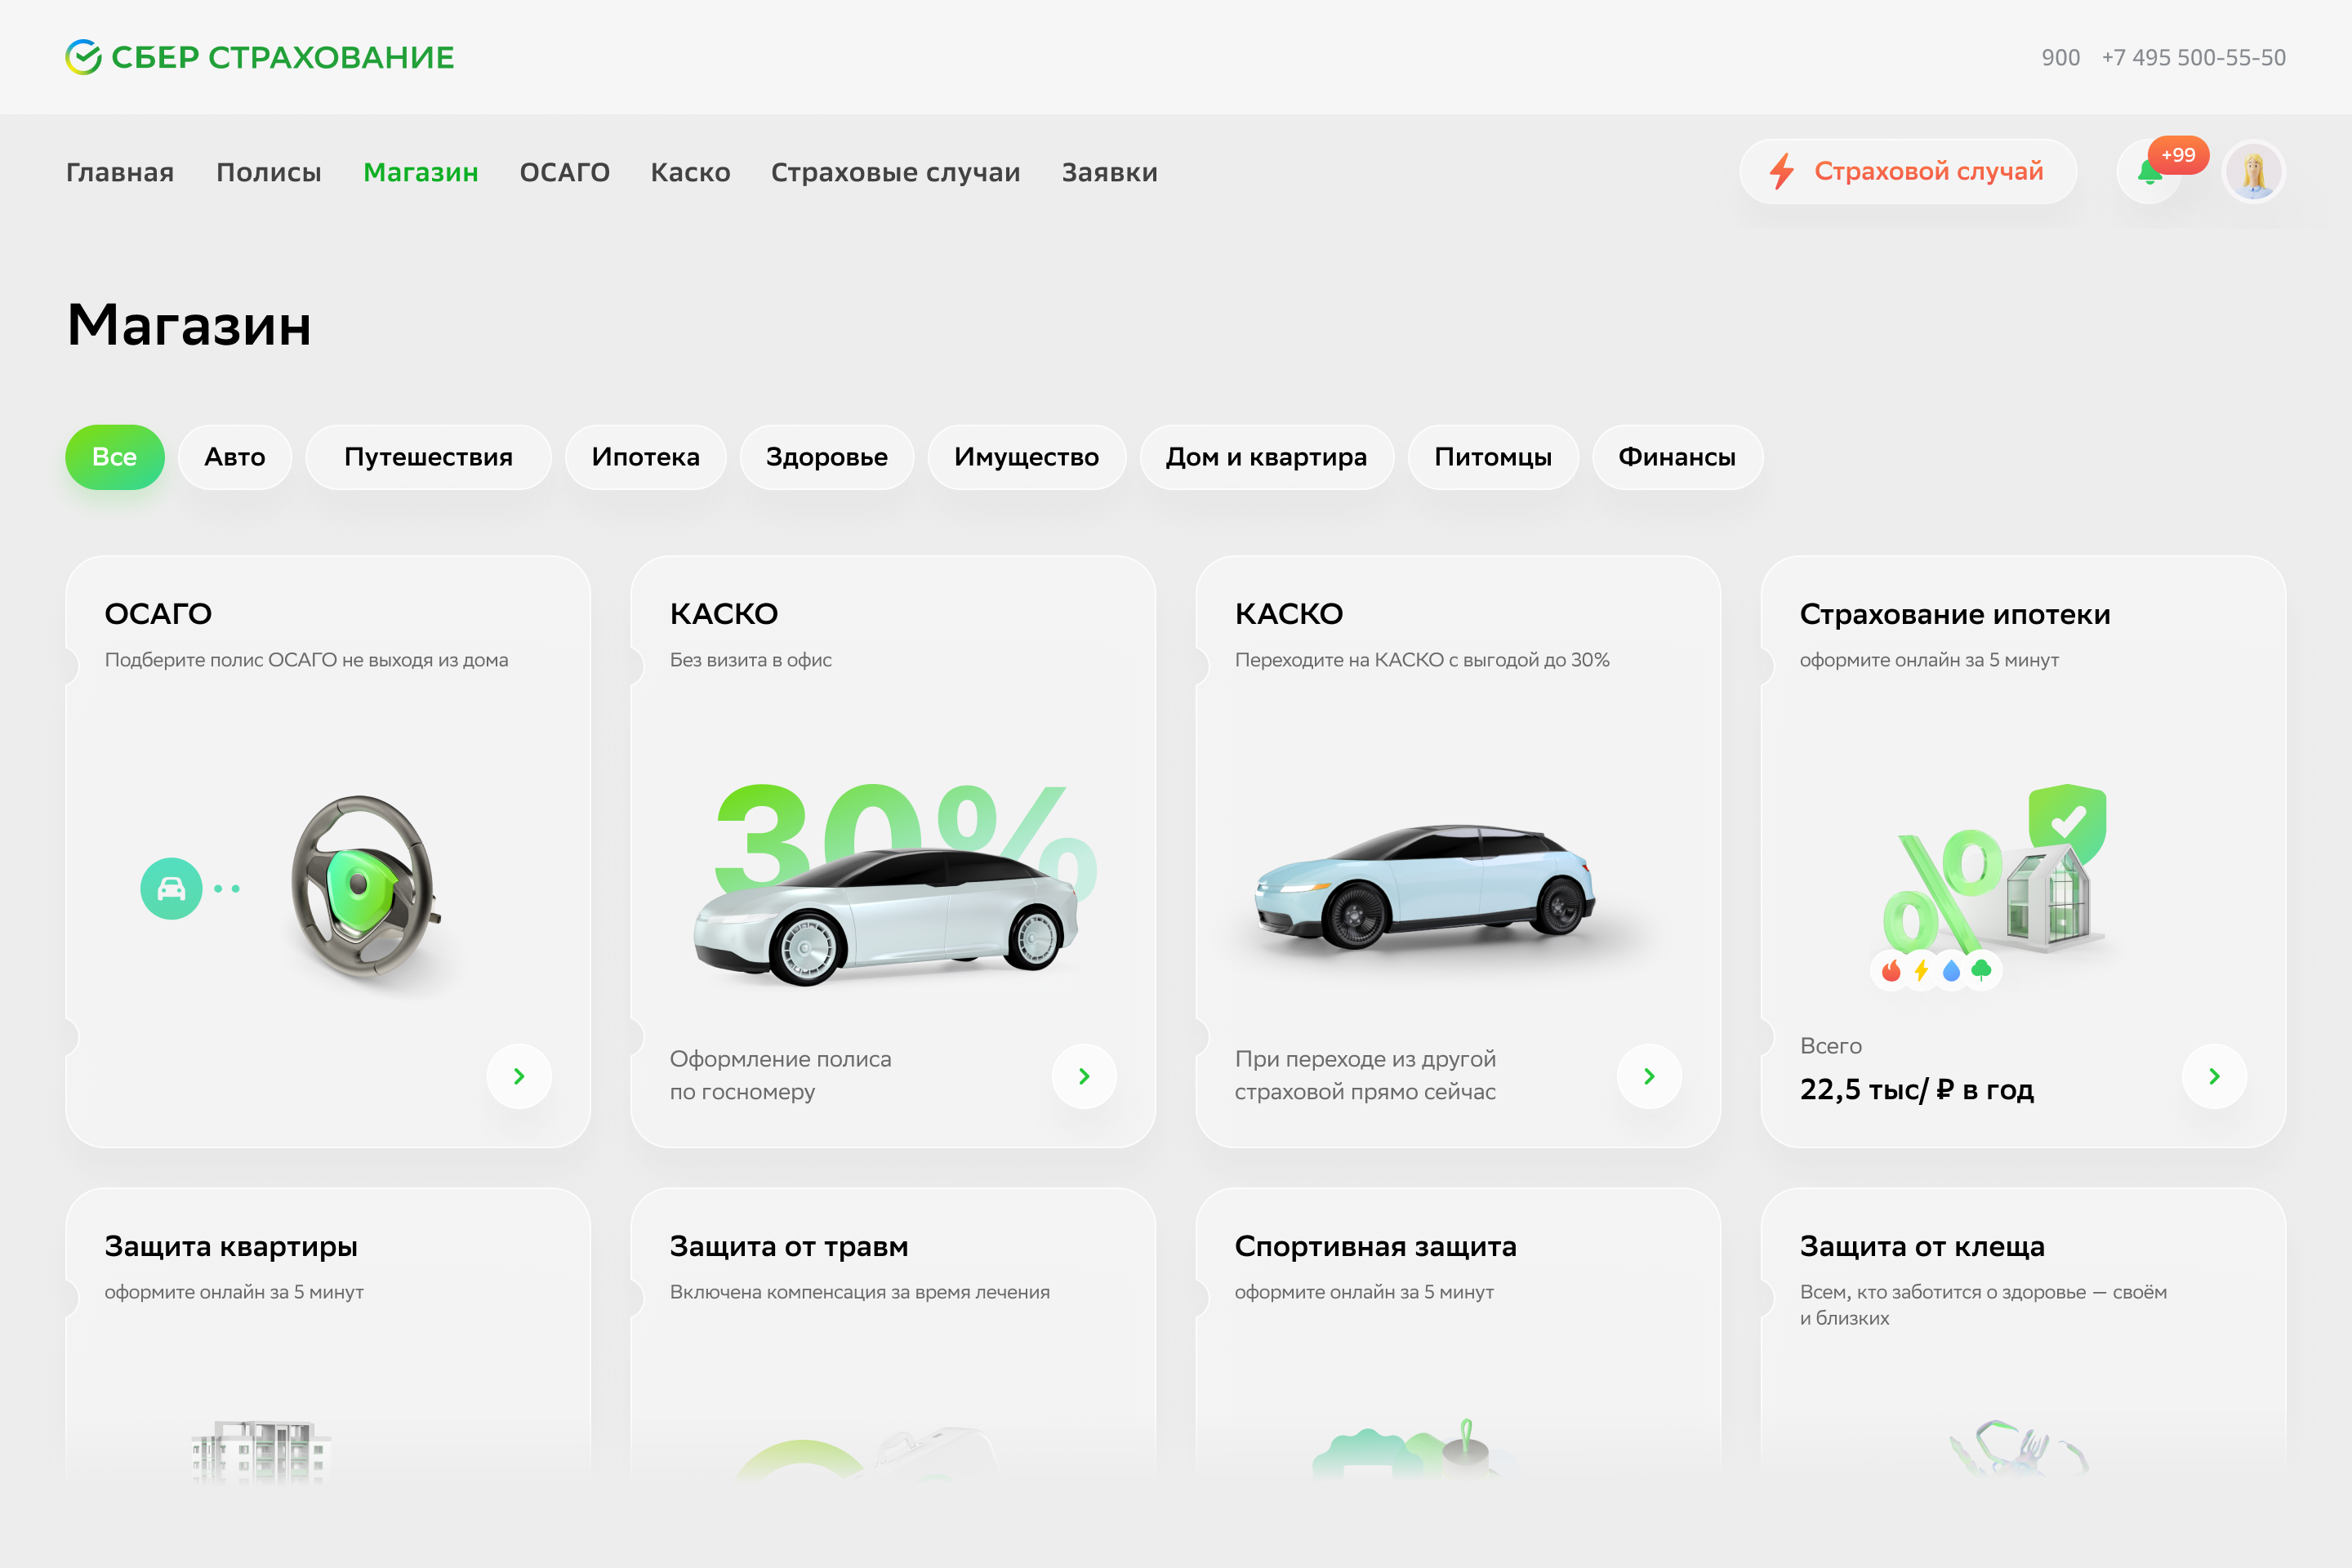The image size is (2352, 1568).
Task: Click arrow on Страхование ипотеки card
Action: tap(2213, 1076)
